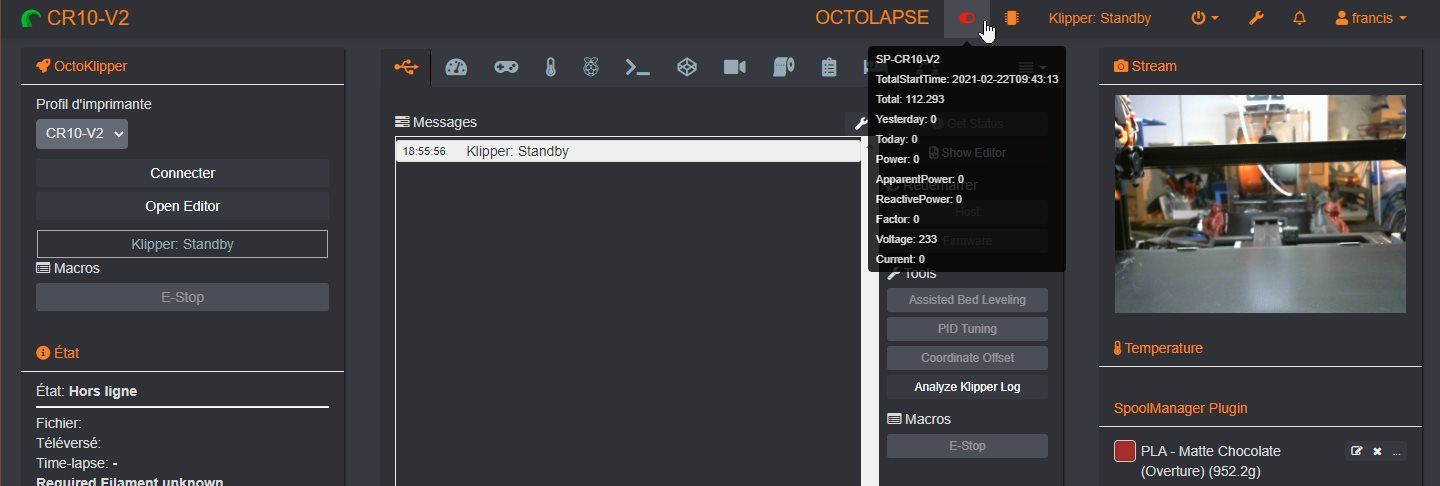Viewport: 1440px width, 486px height.
Task: Click the Coordinate Offset button
Action: point(967,358)
